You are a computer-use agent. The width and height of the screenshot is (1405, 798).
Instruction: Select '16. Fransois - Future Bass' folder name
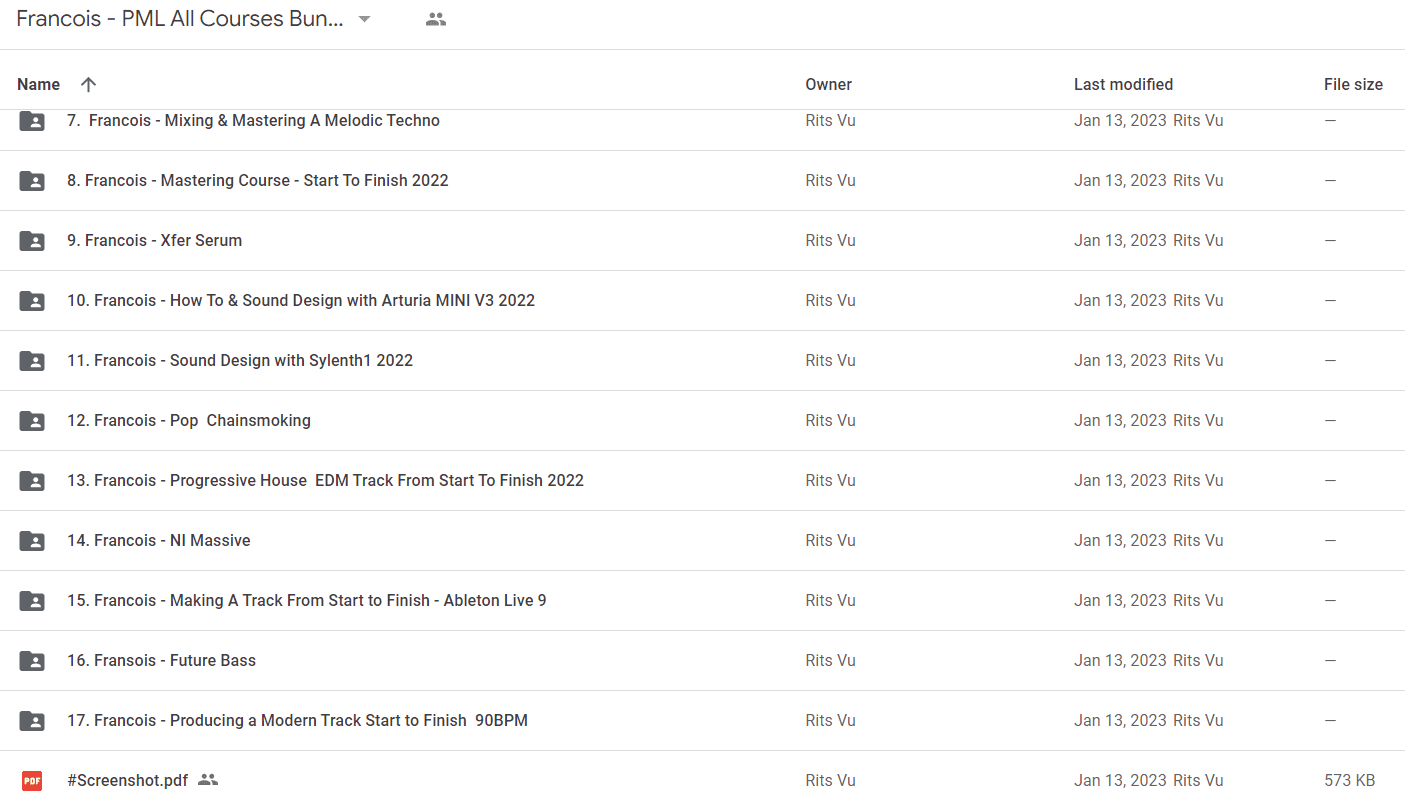(x=161, y=660)
